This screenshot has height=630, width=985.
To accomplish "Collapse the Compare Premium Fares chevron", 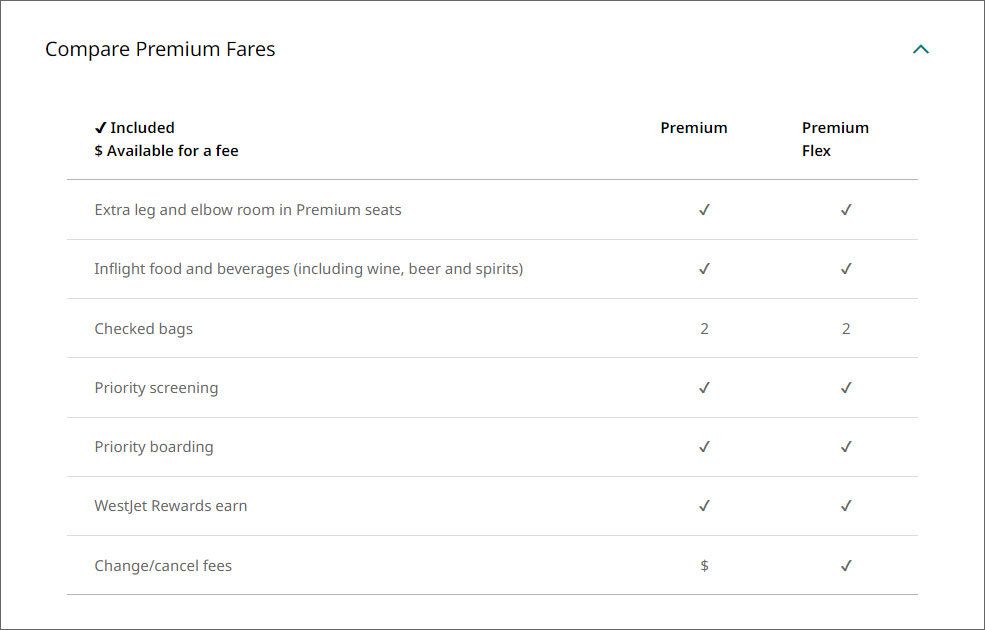I will tap(920, 49).
